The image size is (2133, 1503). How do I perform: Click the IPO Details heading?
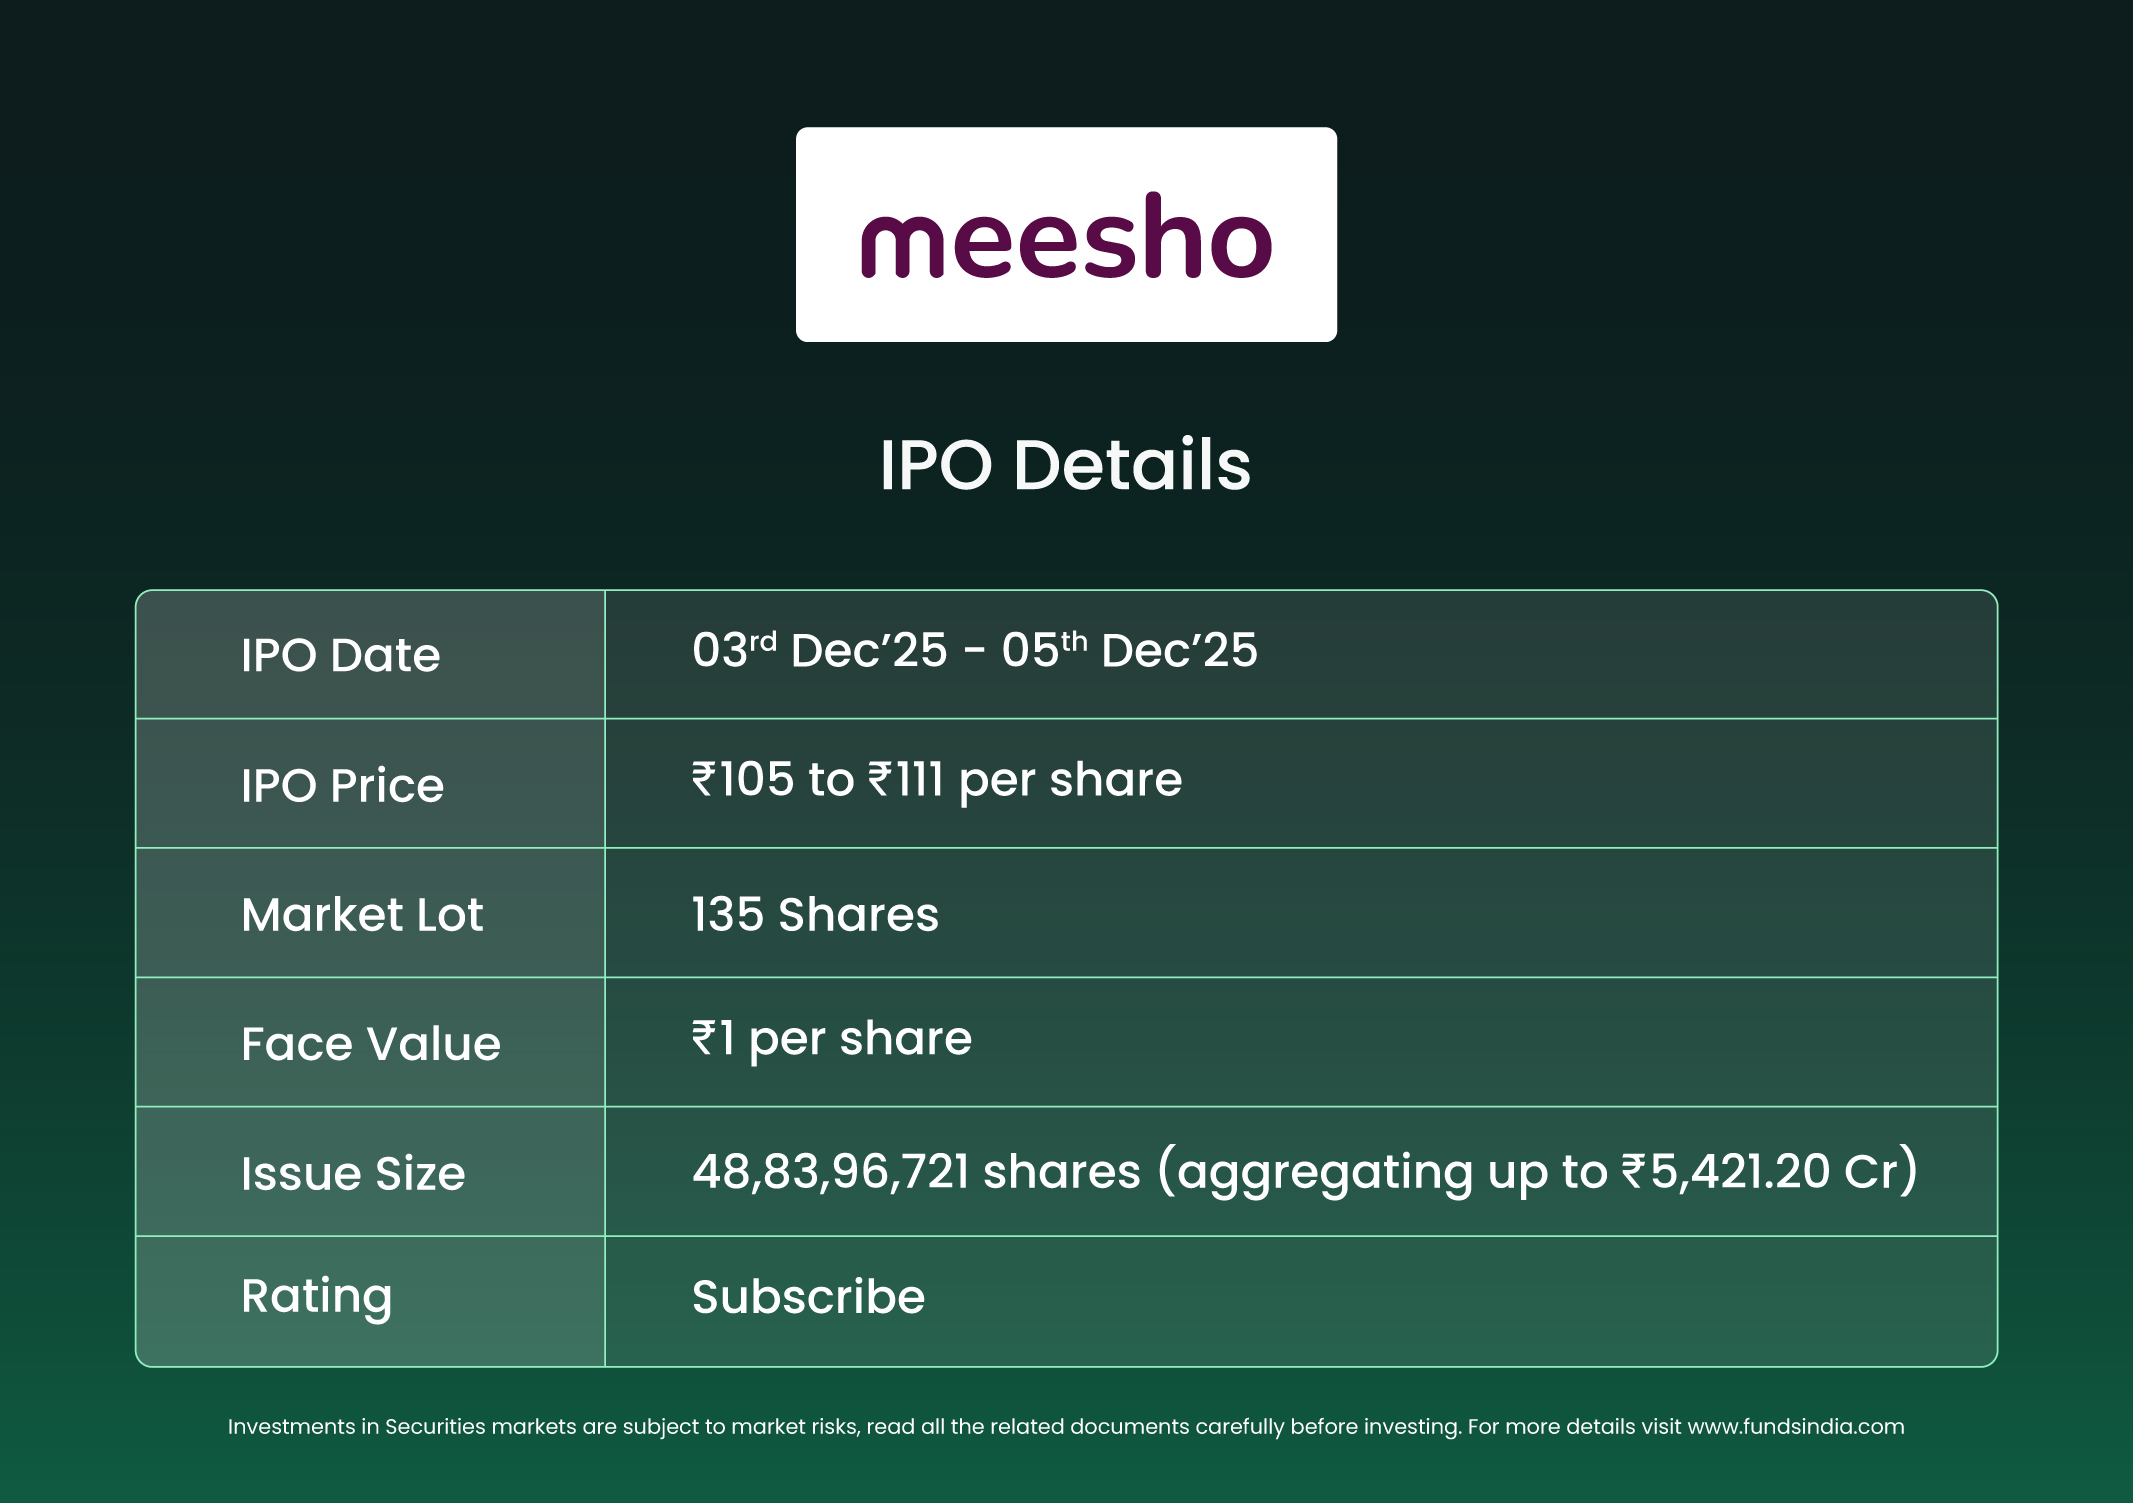pyautogui.click(x=1065, y=466)
